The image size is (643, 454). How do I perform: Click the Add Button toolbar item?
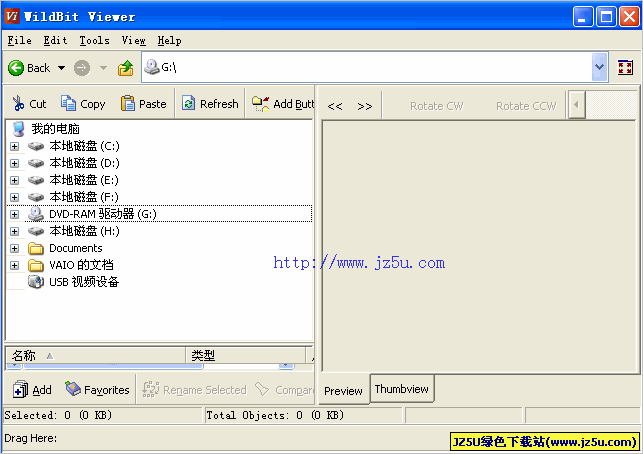(283, 104)
